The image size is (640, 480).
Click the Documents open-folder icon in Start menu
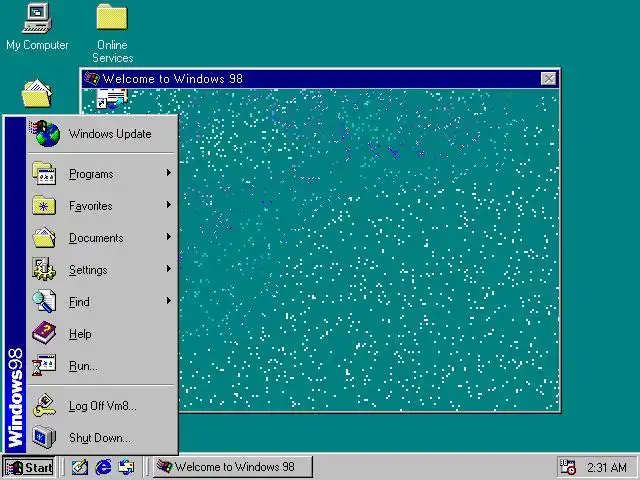point(44,237)
